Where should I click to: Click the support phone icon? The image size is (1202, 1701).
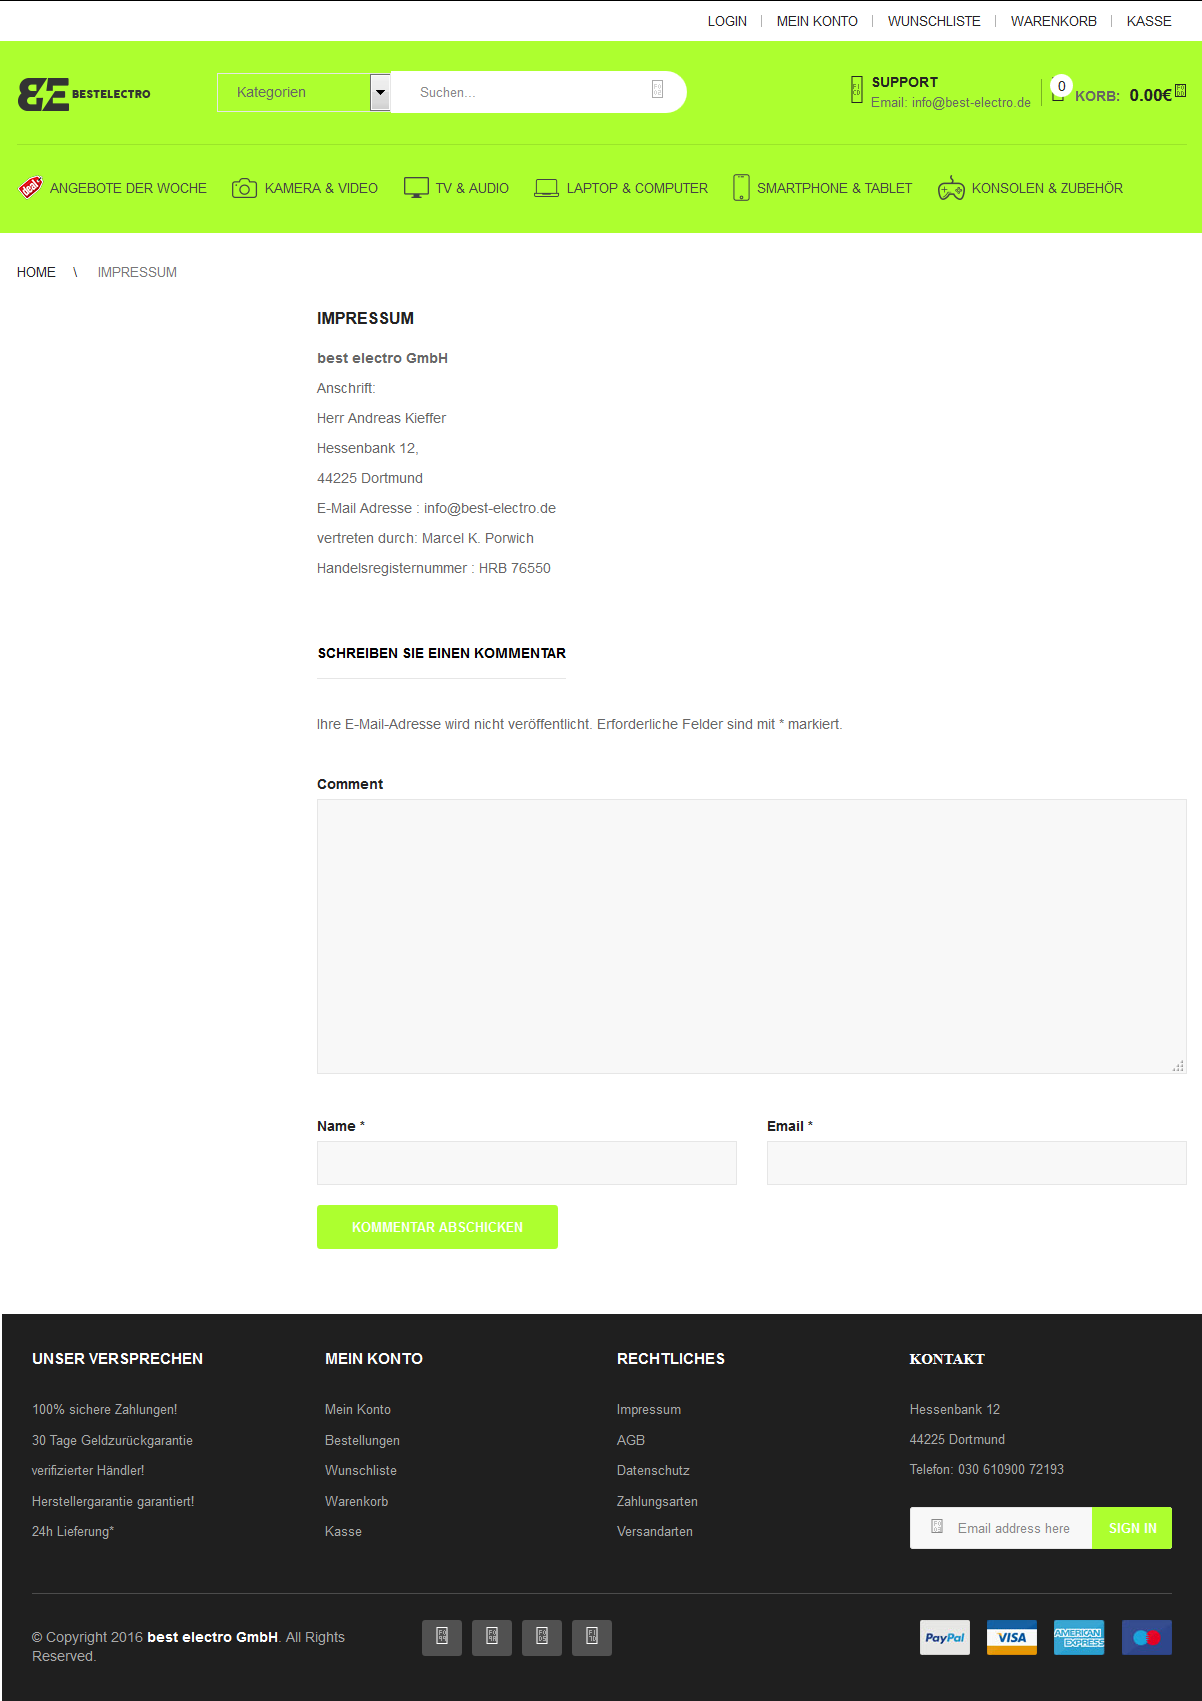857,89
